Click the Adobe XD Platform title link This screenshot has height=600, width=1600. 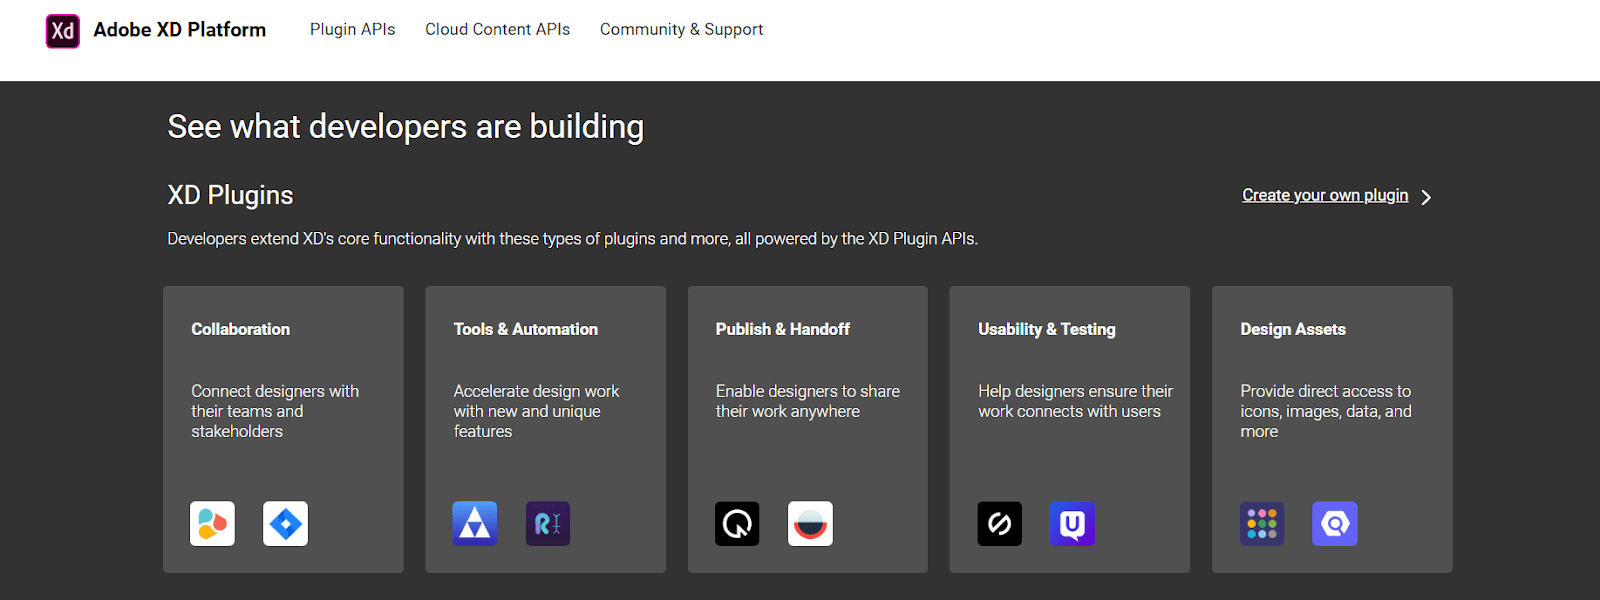(x=180, y=30)
